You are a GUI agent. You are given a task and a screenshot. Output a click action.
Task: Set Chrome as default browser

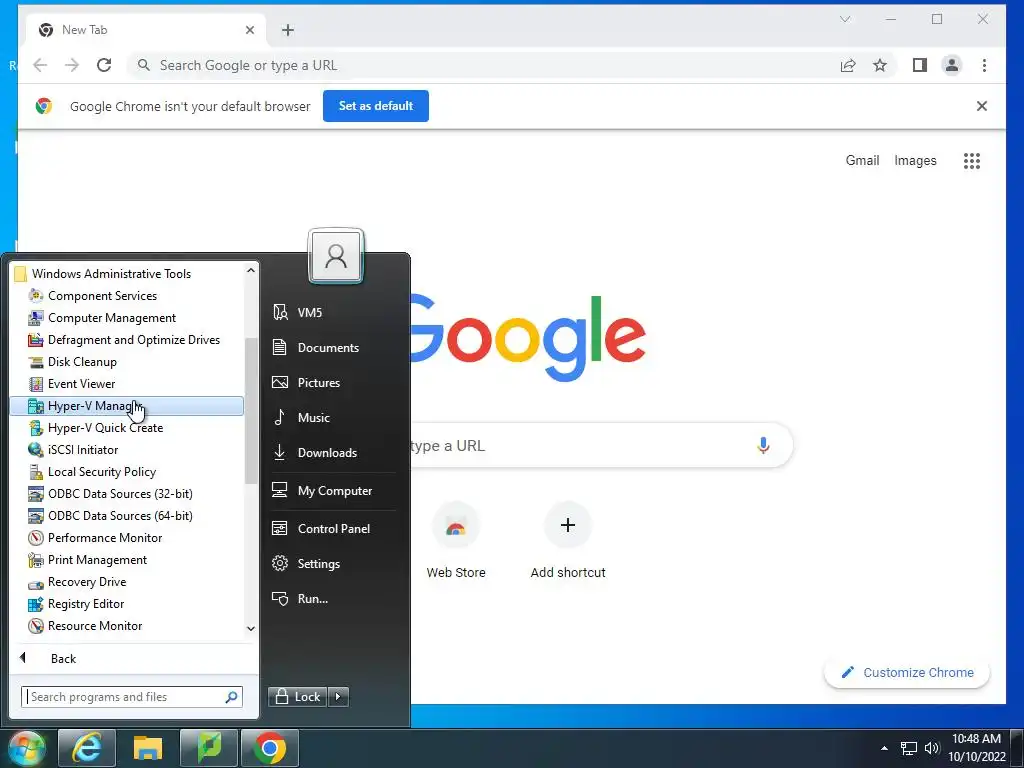(x=376, y=106)
